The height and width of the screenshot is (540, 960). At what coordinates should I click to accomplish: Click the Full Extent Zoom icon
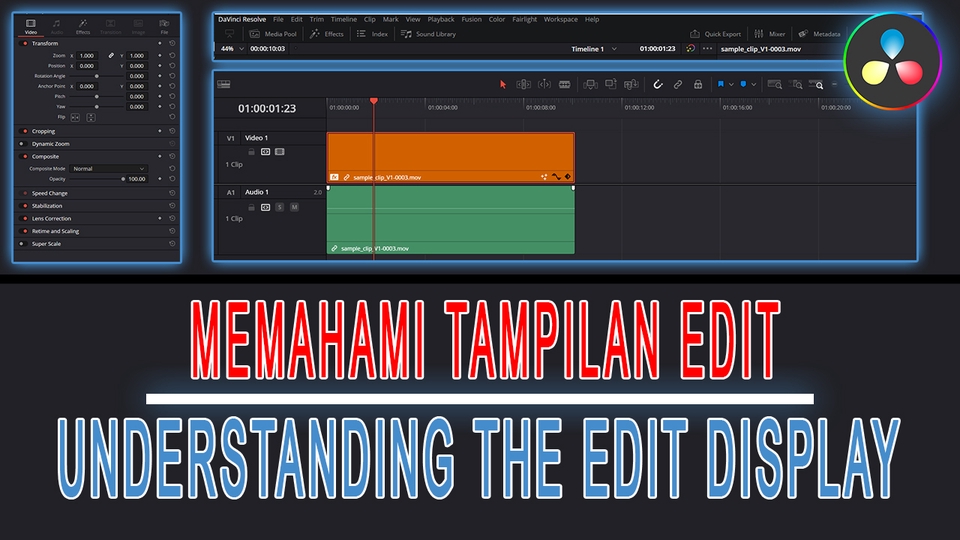tap(774, 84)
